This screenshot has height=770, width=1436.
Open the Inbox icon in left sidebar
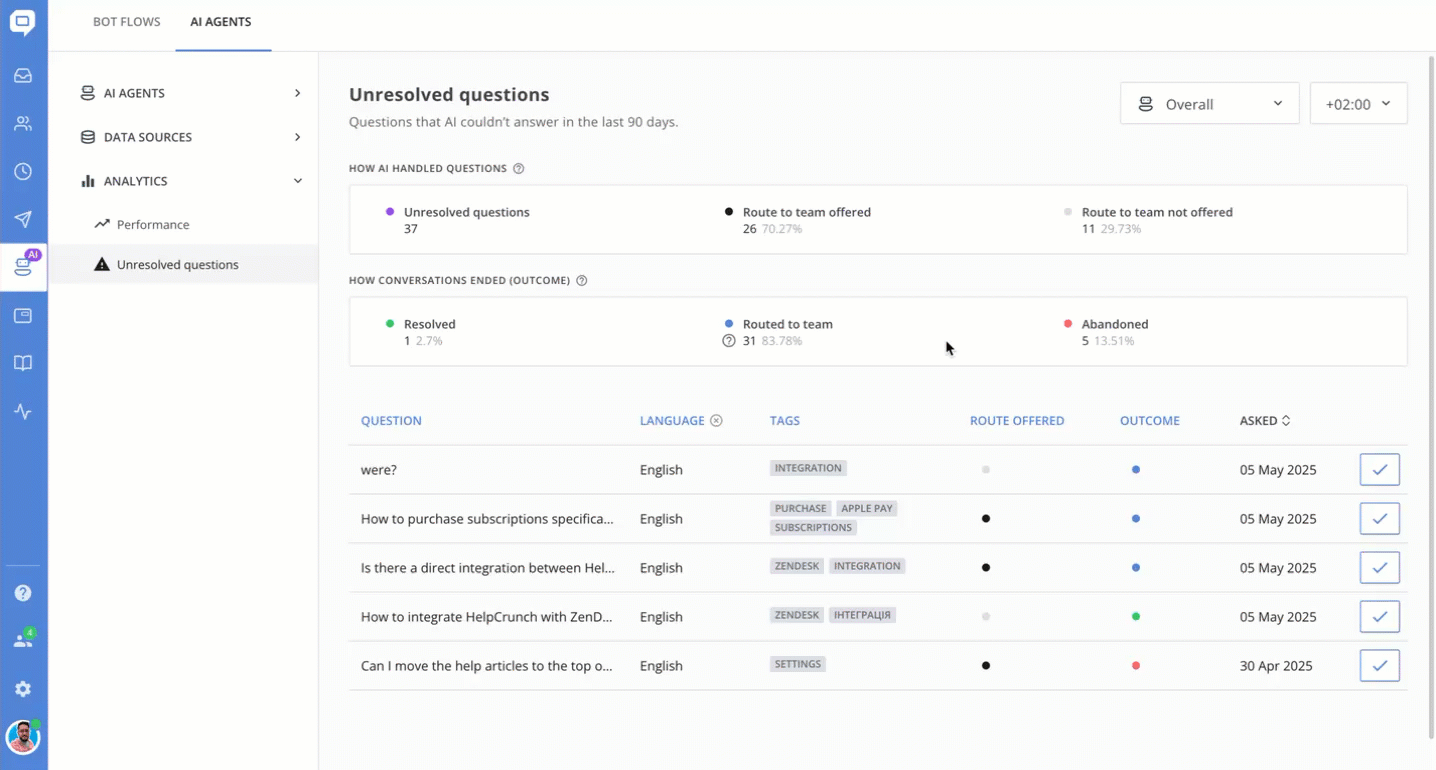pos(23,76)
